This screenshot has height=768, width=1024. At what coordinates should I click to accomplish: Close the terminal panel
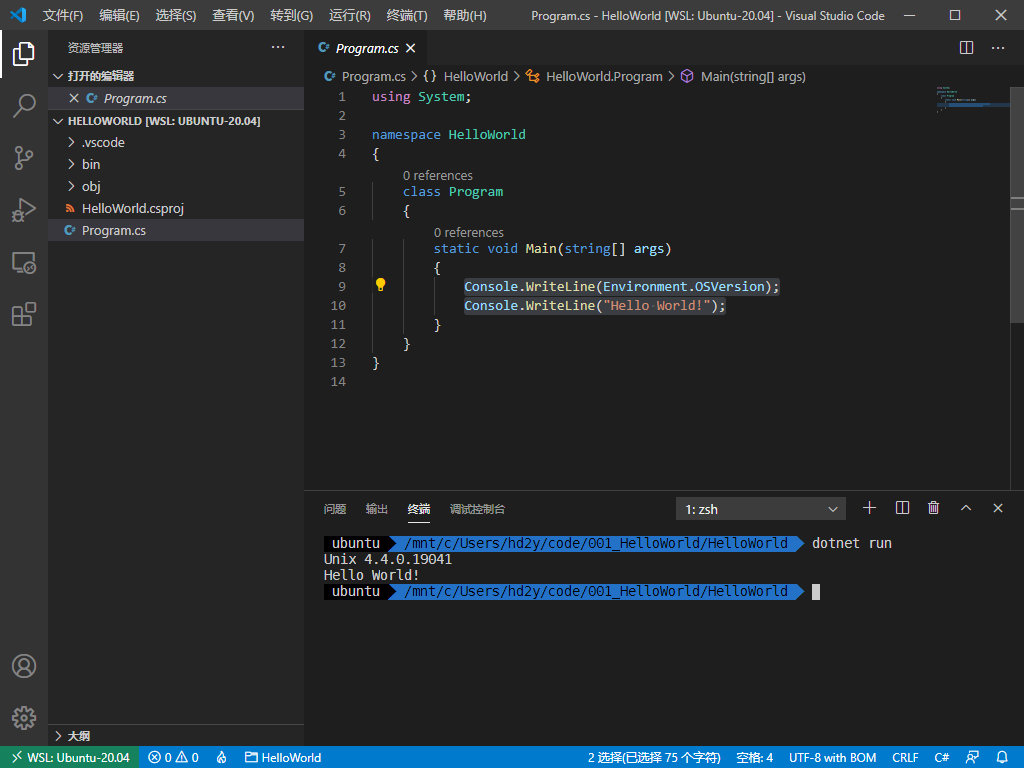coord(998,508)
